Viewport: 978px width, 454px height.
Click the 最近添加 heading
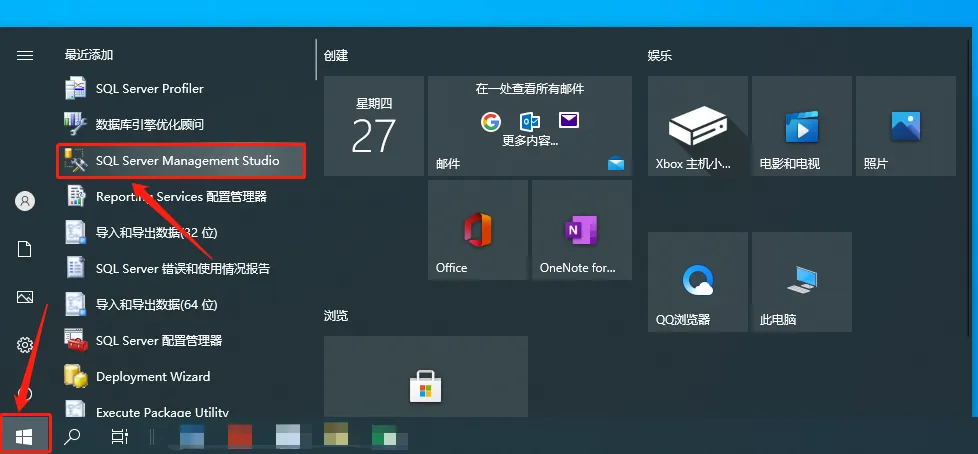(x=89, y=55)
